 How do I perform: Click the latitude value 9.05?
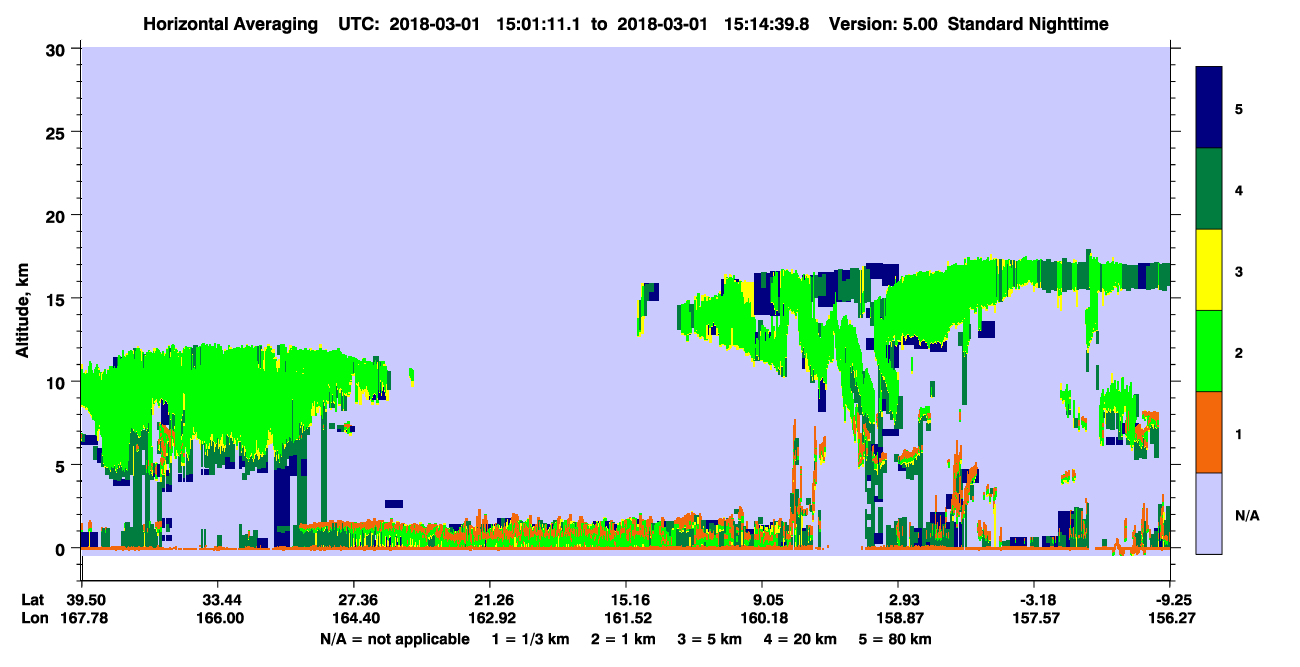click(762, 600)
